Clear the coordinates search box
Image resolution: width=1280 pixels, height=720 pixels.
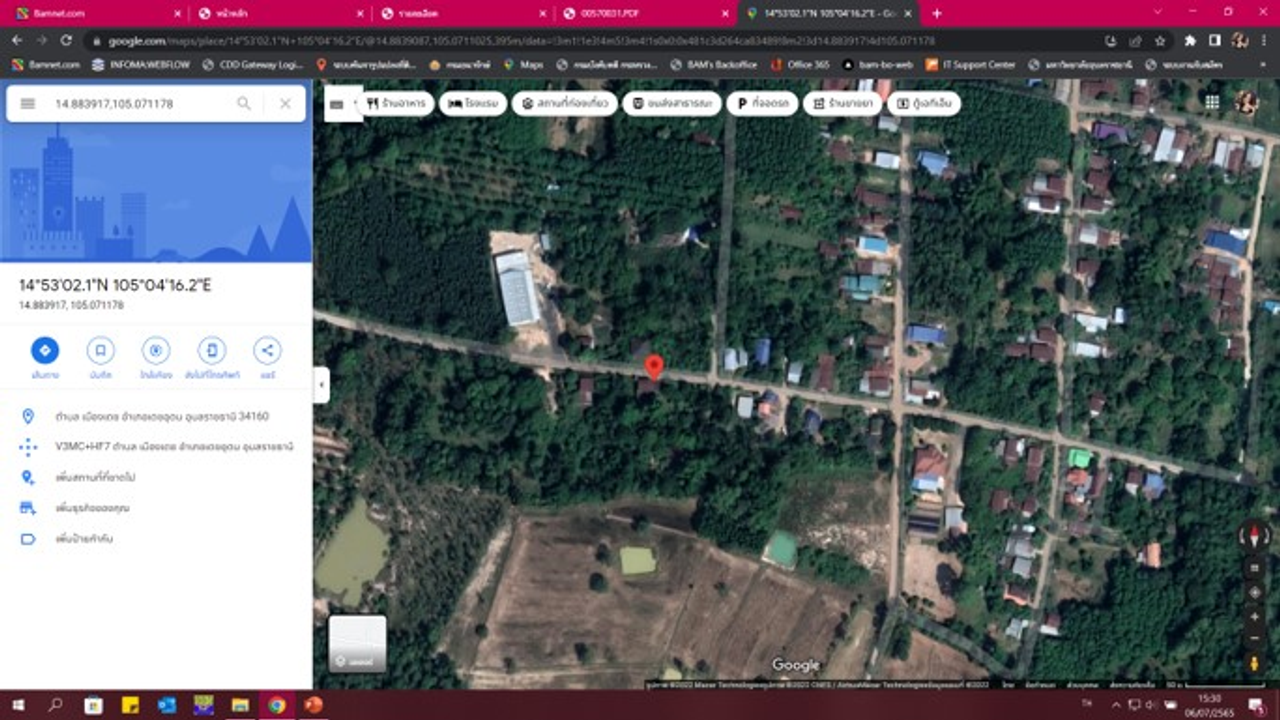pos(285,104)
